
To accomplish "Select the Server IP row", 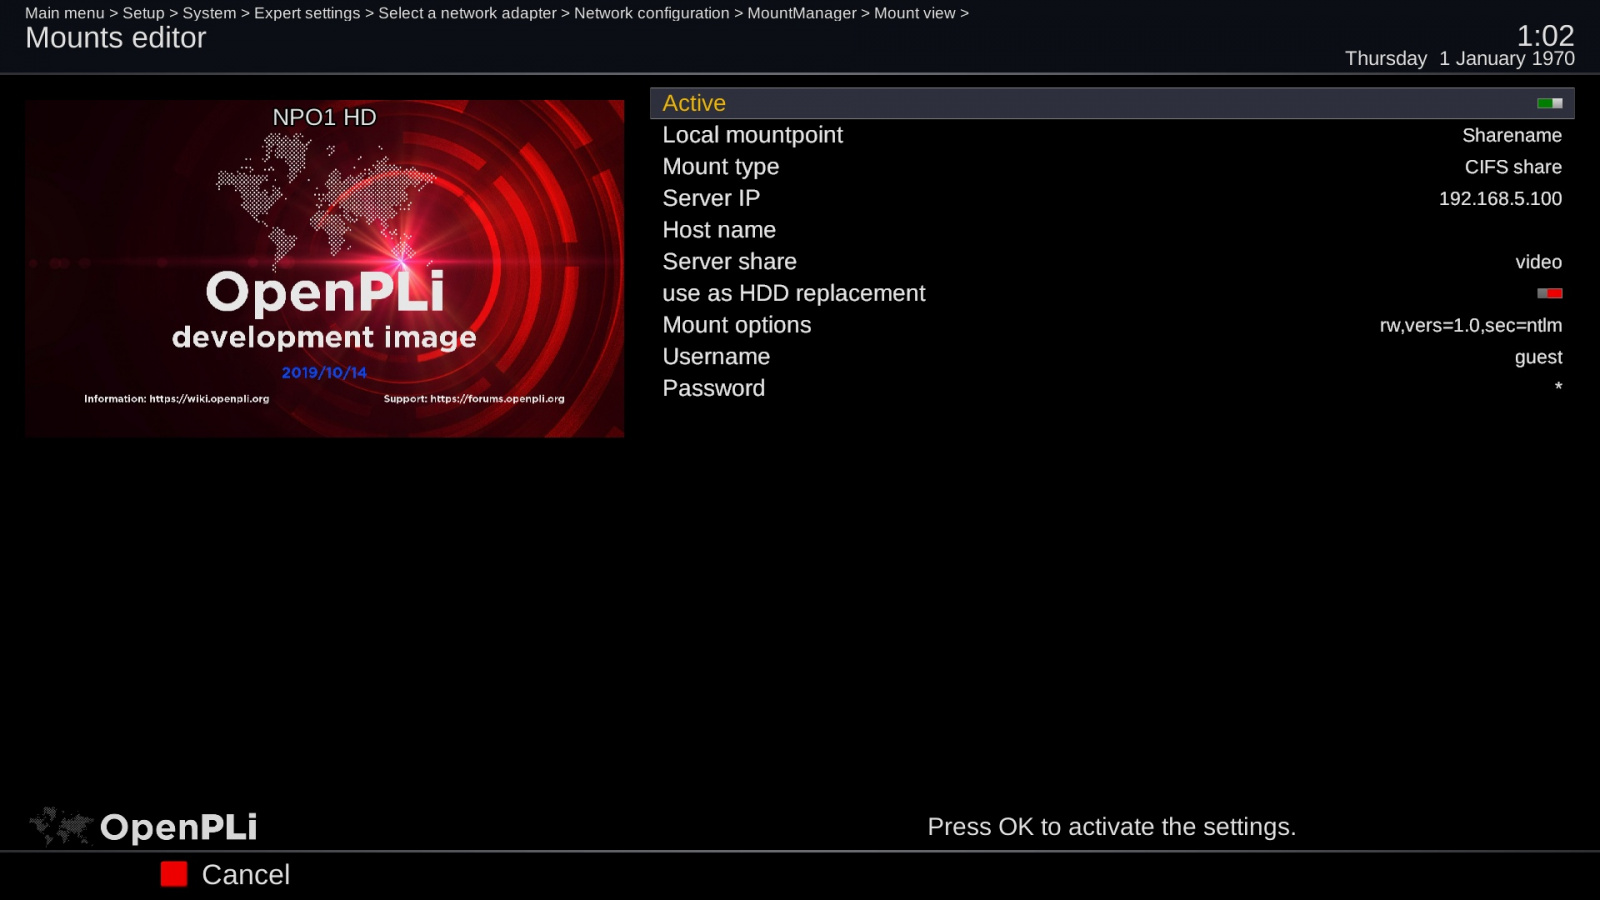I will (1112, 198).
